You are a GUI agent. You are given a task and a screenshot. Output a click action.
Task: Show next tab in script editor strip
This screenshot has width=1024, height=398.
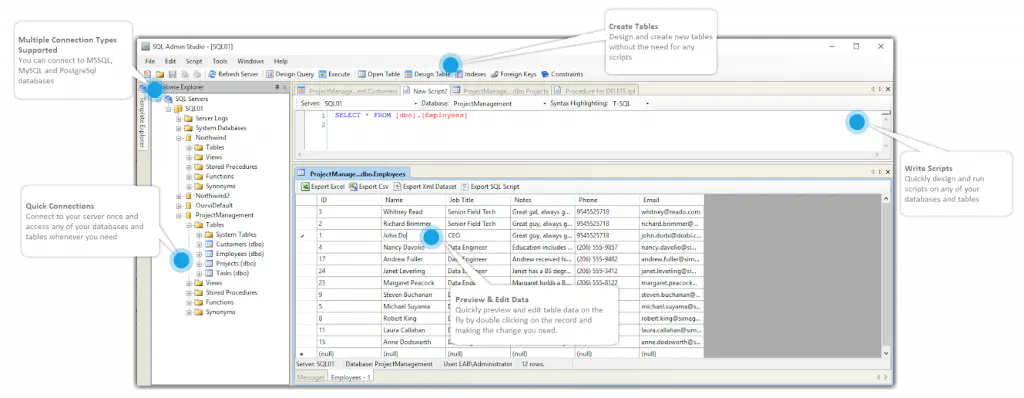click(880, 90)
